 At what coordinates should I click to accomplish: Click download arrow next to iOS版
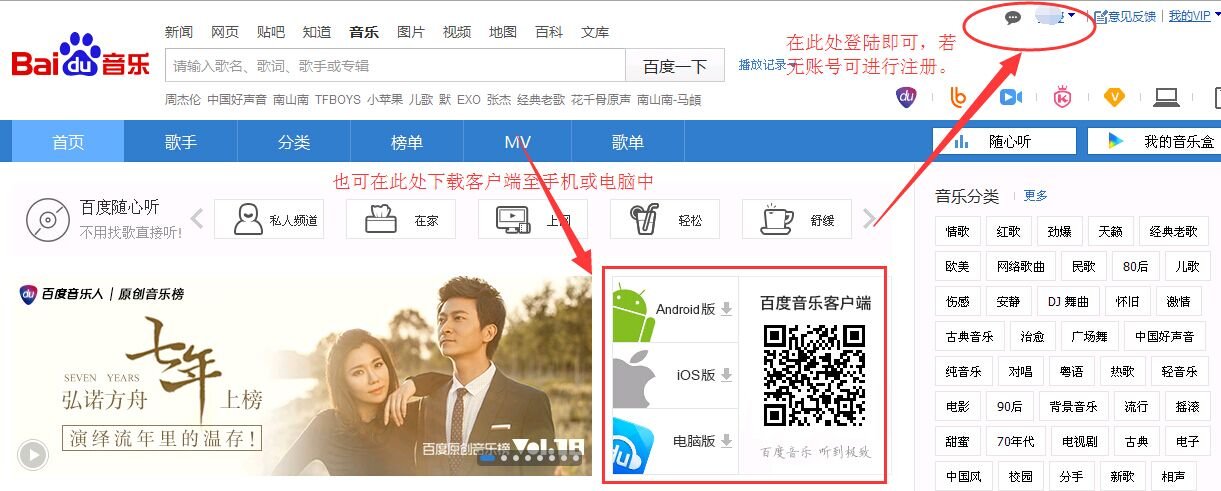pyautogui.click(x=727, y=375)
